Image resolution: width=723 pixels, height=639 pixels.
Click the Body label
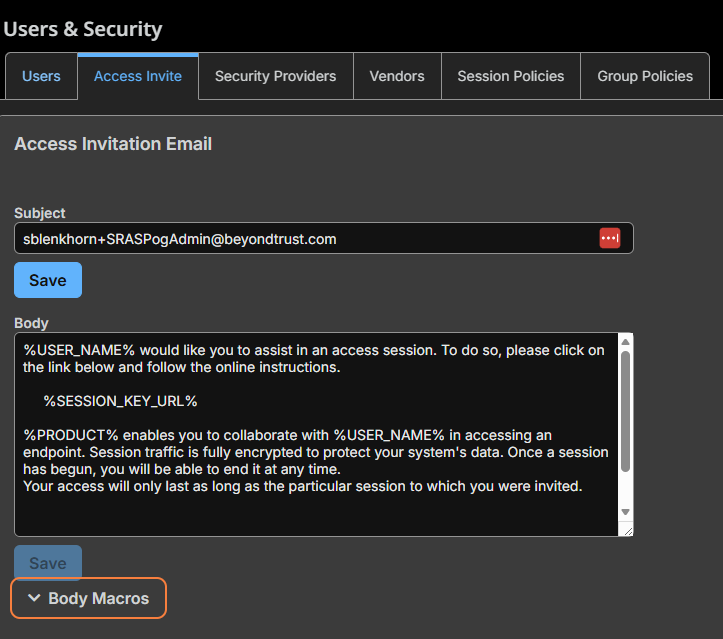31,323
